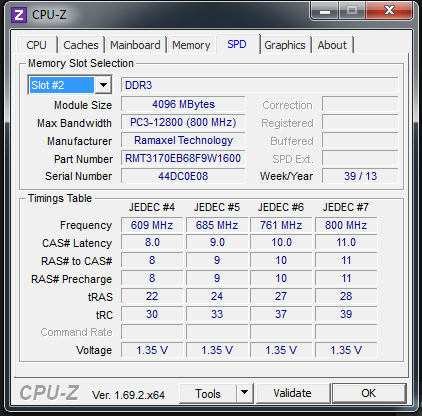Screen dimensions: 422x416
Task: Click the Validate button
Action: coord(293,393)
